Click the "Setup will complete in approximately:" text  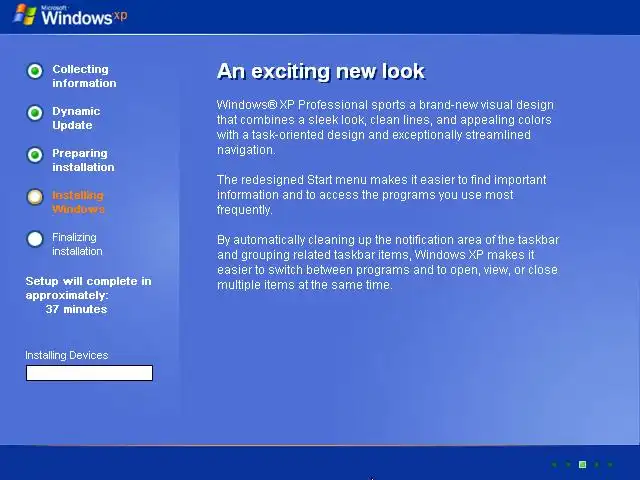point(88,288)
